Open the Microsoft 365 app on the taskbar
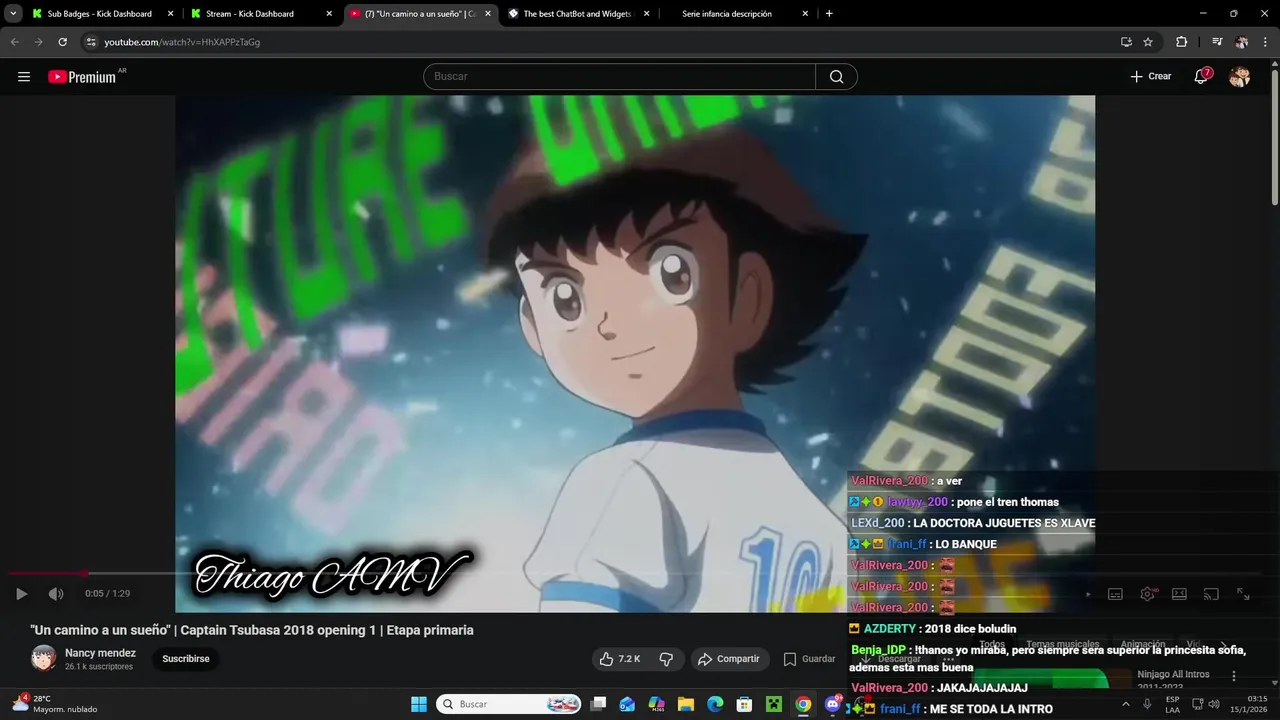 click(x=656, y=704)
